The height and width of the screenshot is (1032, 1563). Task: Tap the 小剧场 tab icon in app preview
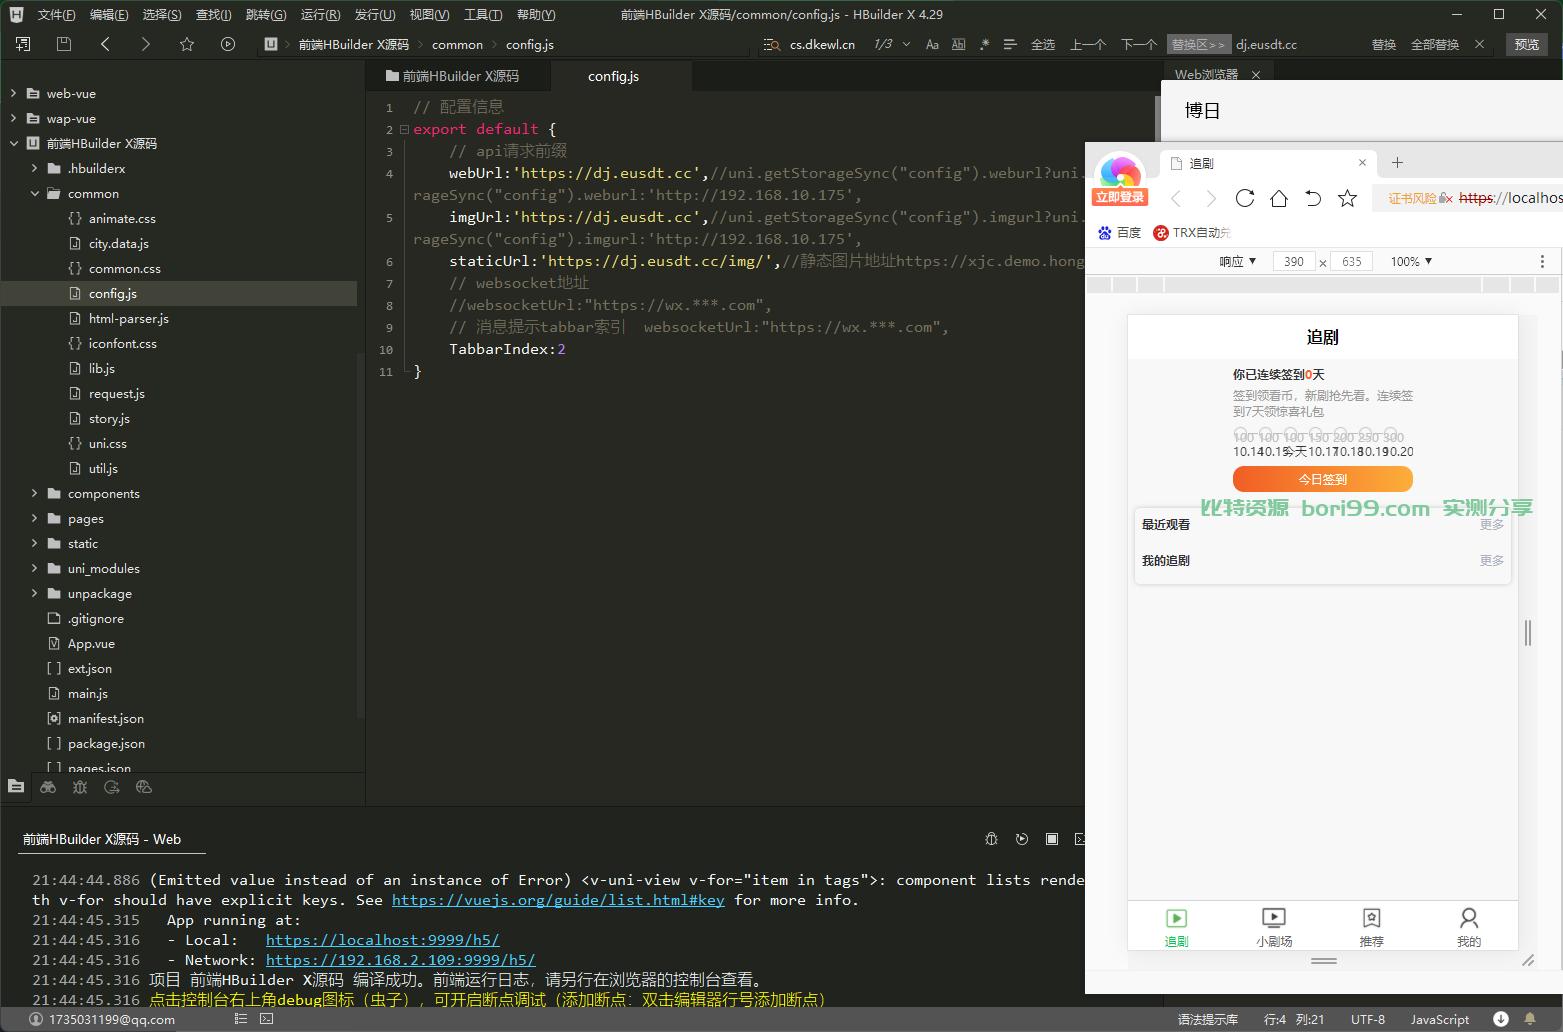[x=1274, y=917]
